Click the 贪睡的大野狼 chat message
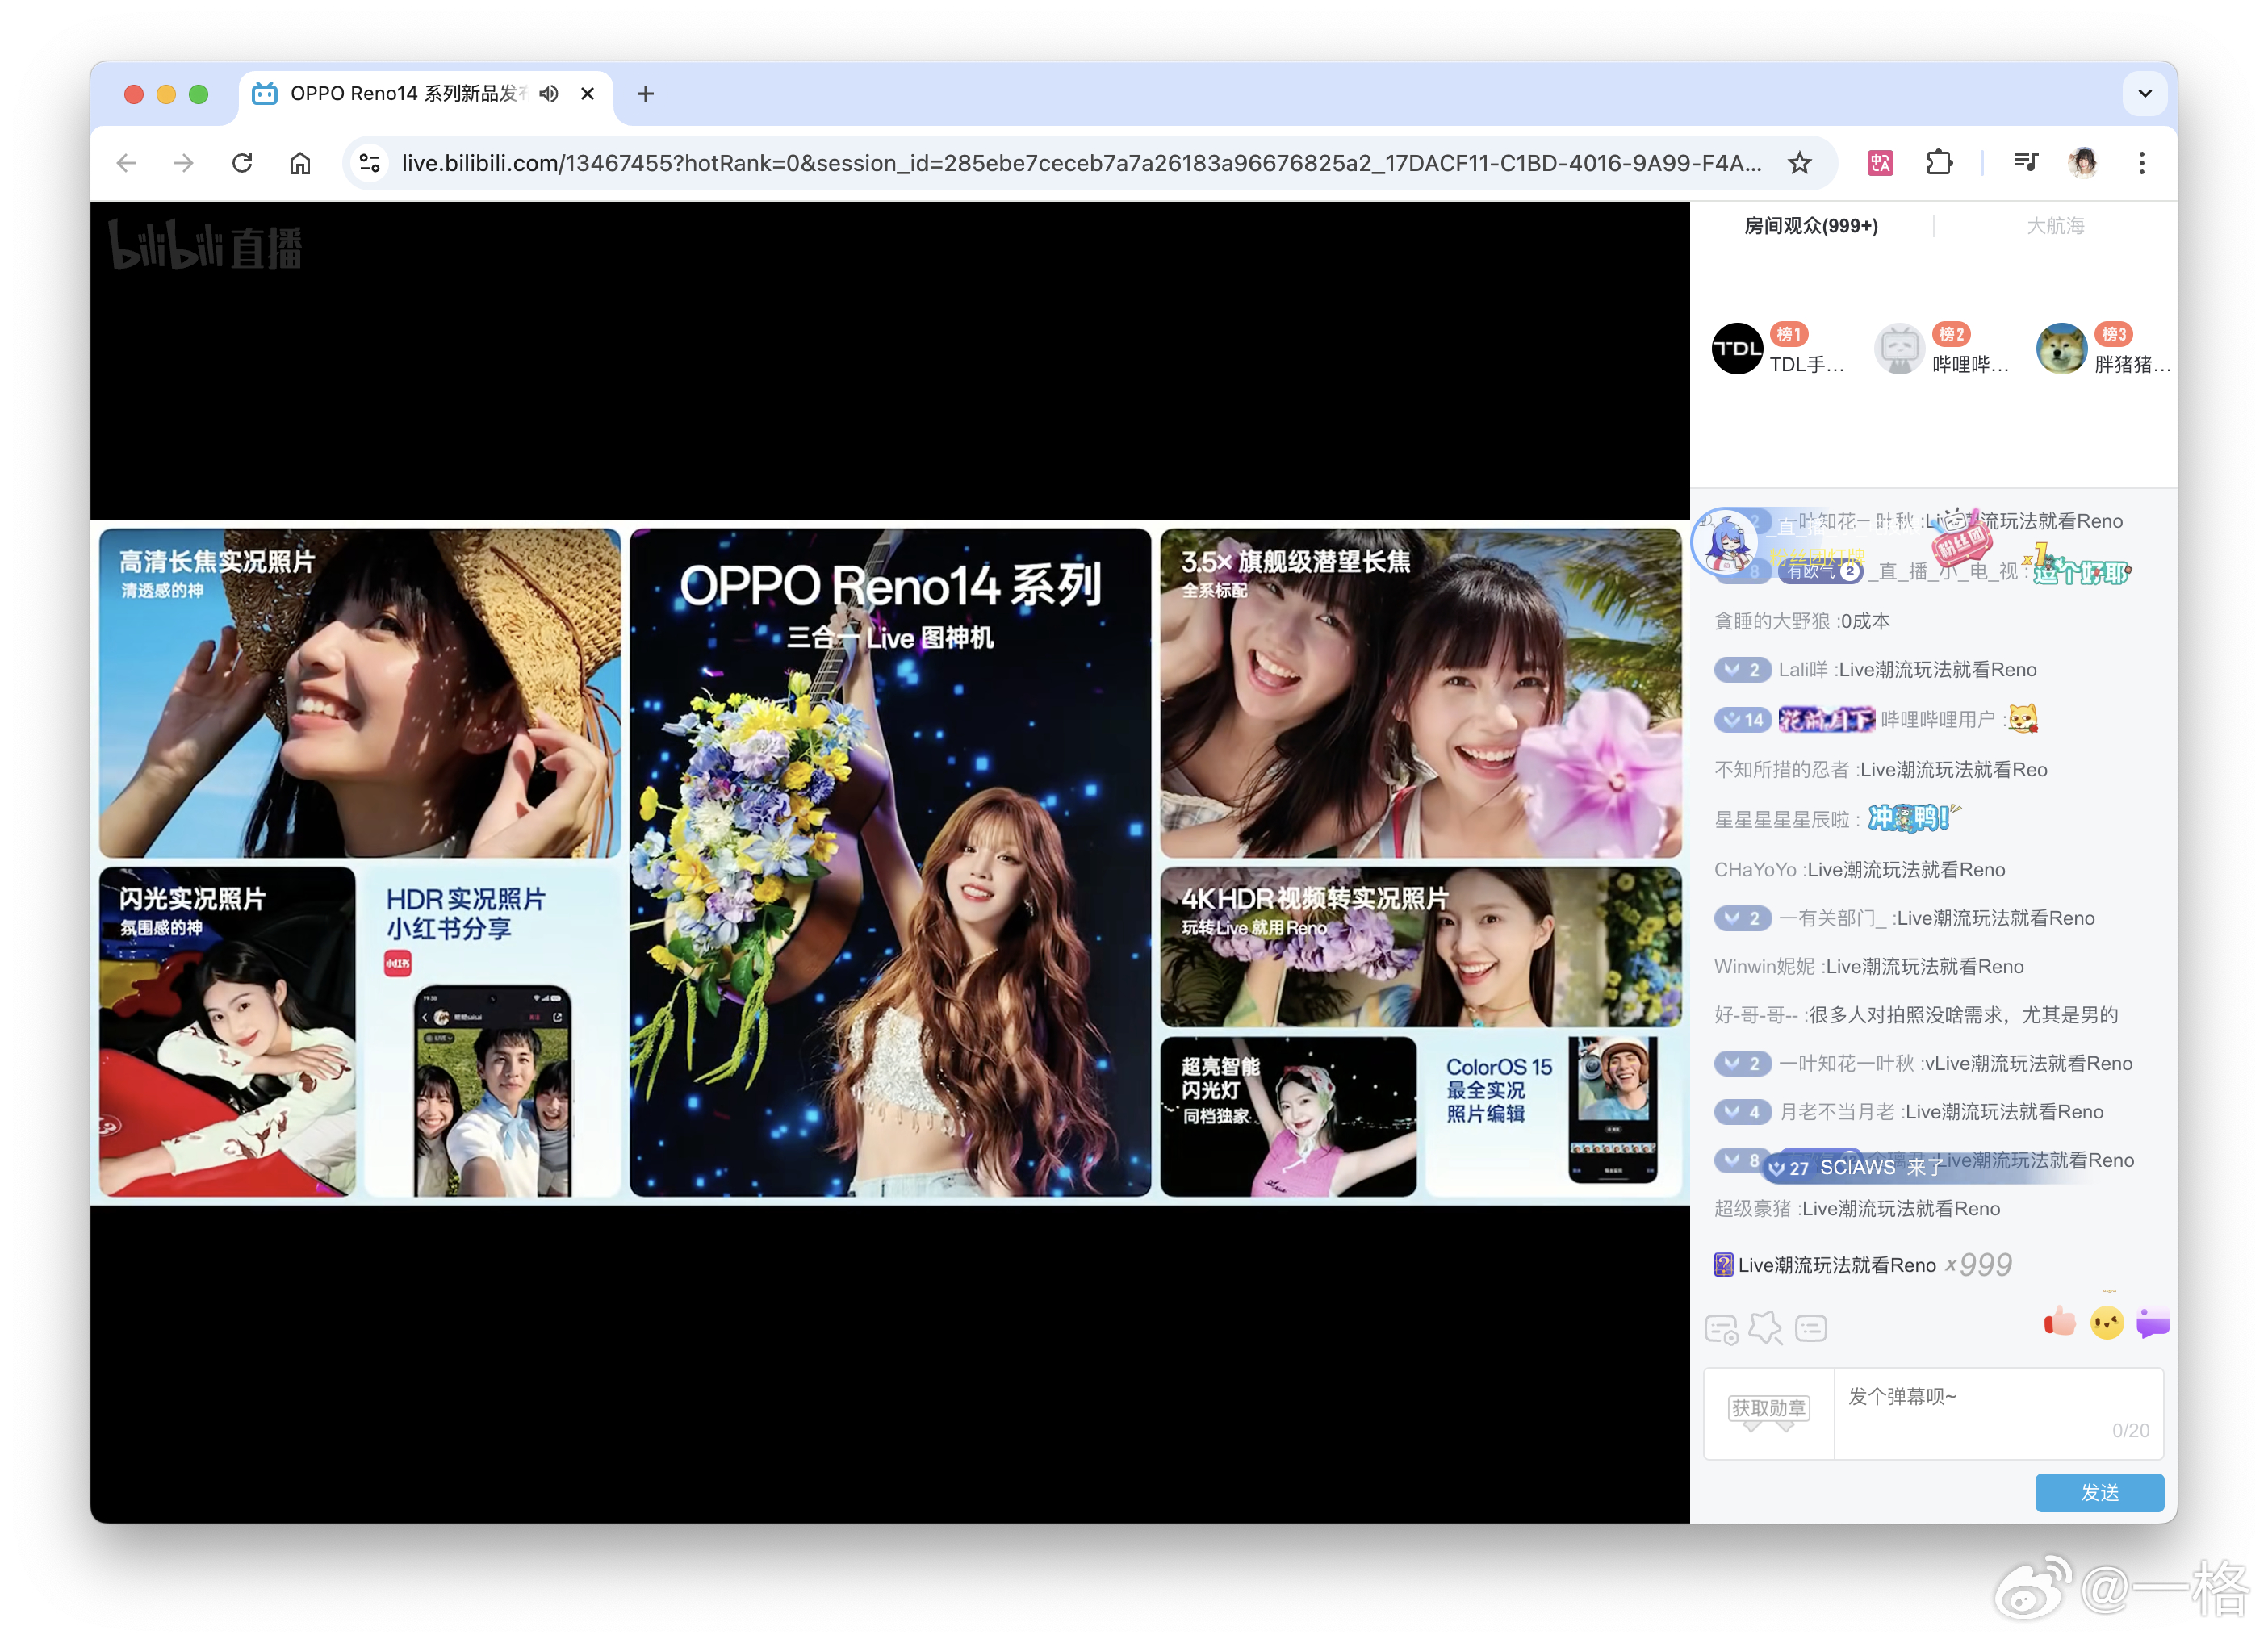 click(x=1802, y=621)
